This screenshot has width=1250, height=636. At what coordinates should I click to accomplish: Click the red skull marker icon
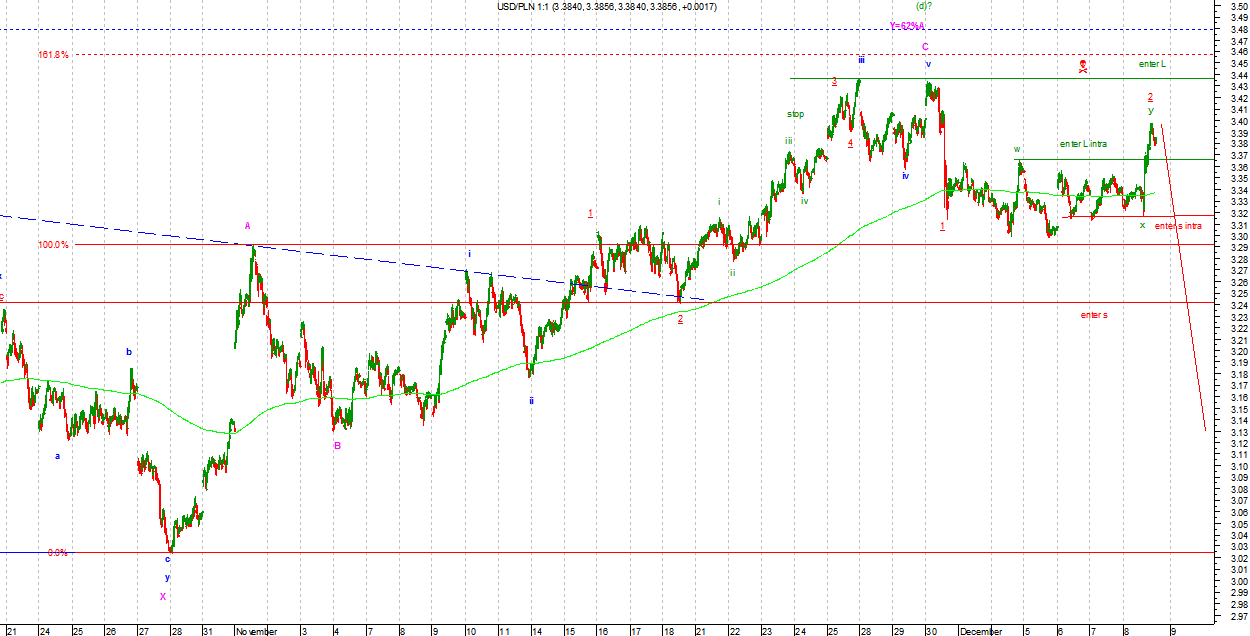coord(1083,67)
